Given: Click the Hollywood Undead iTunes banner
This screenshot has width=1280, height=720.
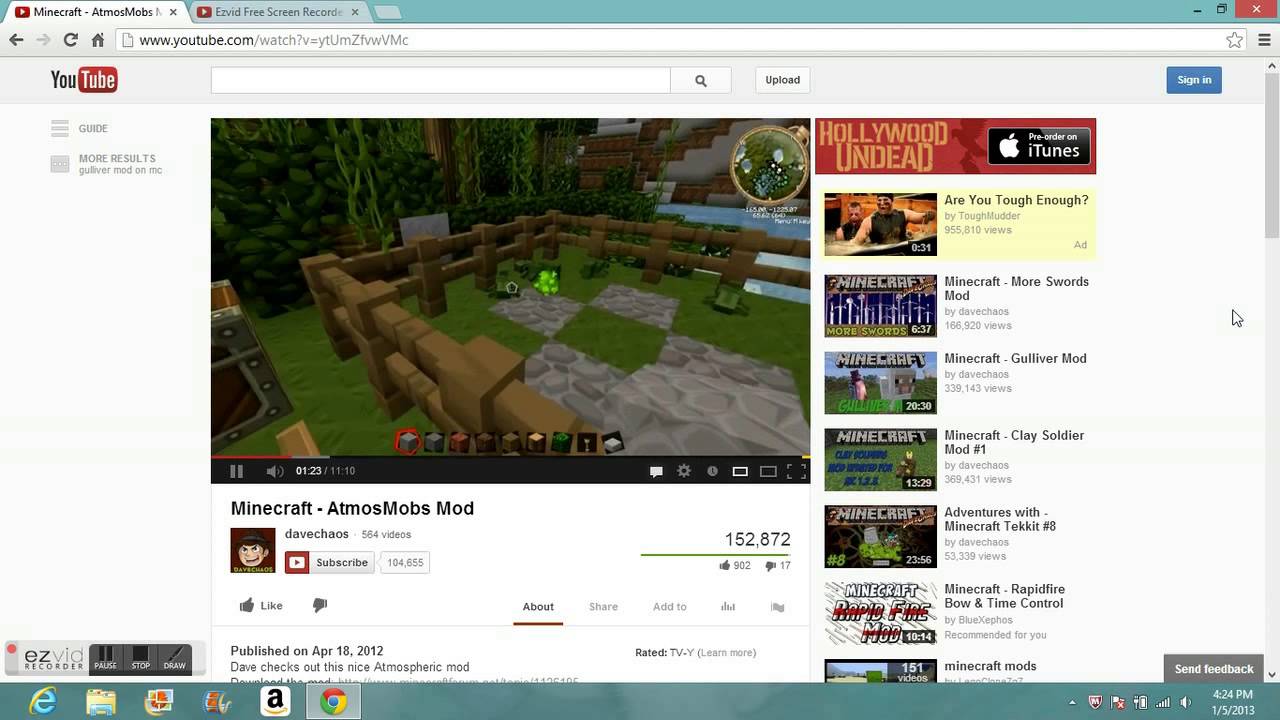Looking at the screenshot, I should [955, 146].
